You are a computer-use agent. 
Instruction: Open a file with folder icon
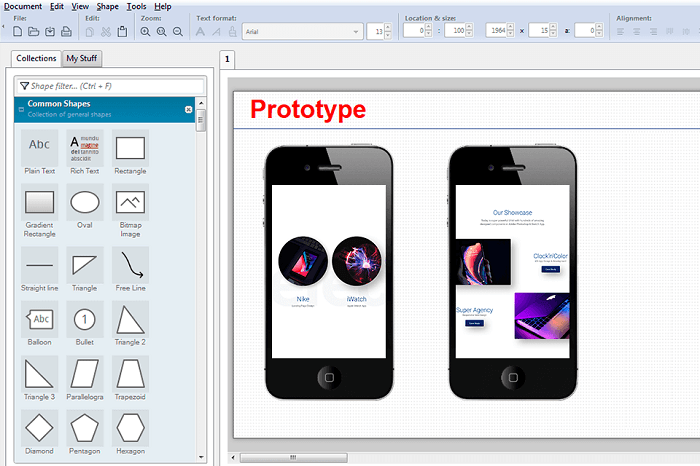click(33, 32)
